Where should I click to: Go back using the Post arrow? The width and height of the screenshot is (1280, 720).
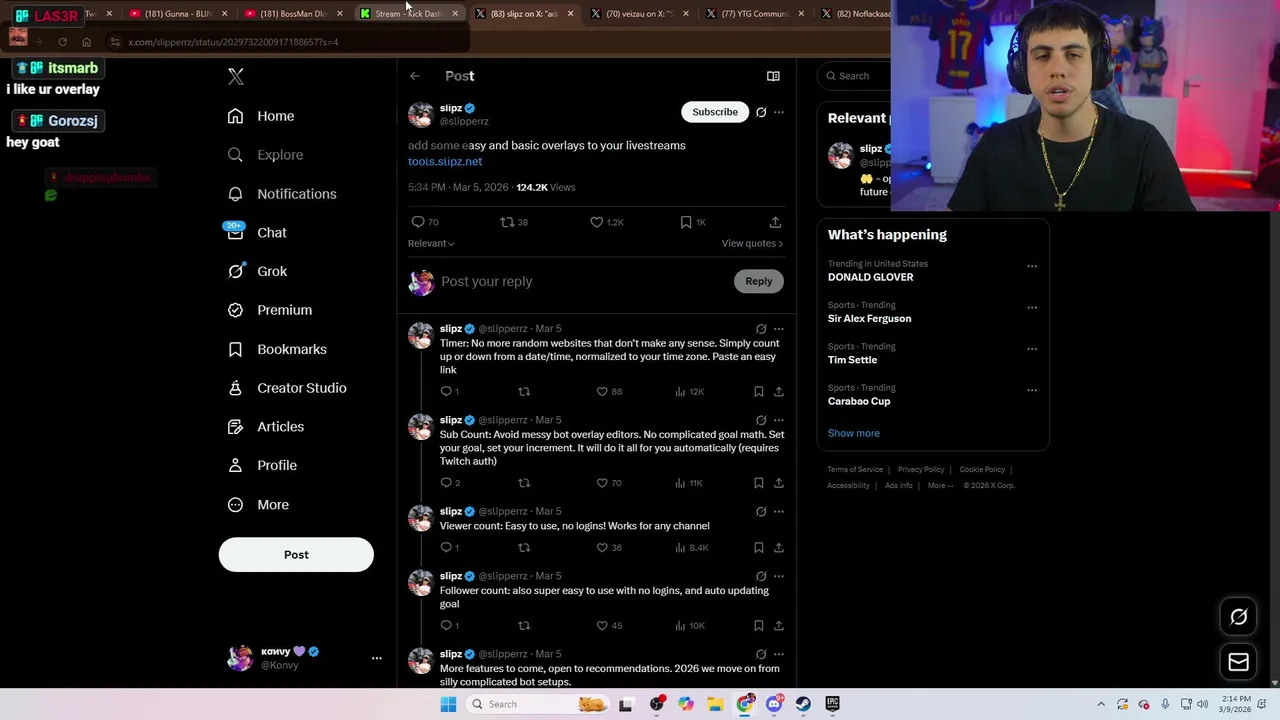tap(414, 76)
